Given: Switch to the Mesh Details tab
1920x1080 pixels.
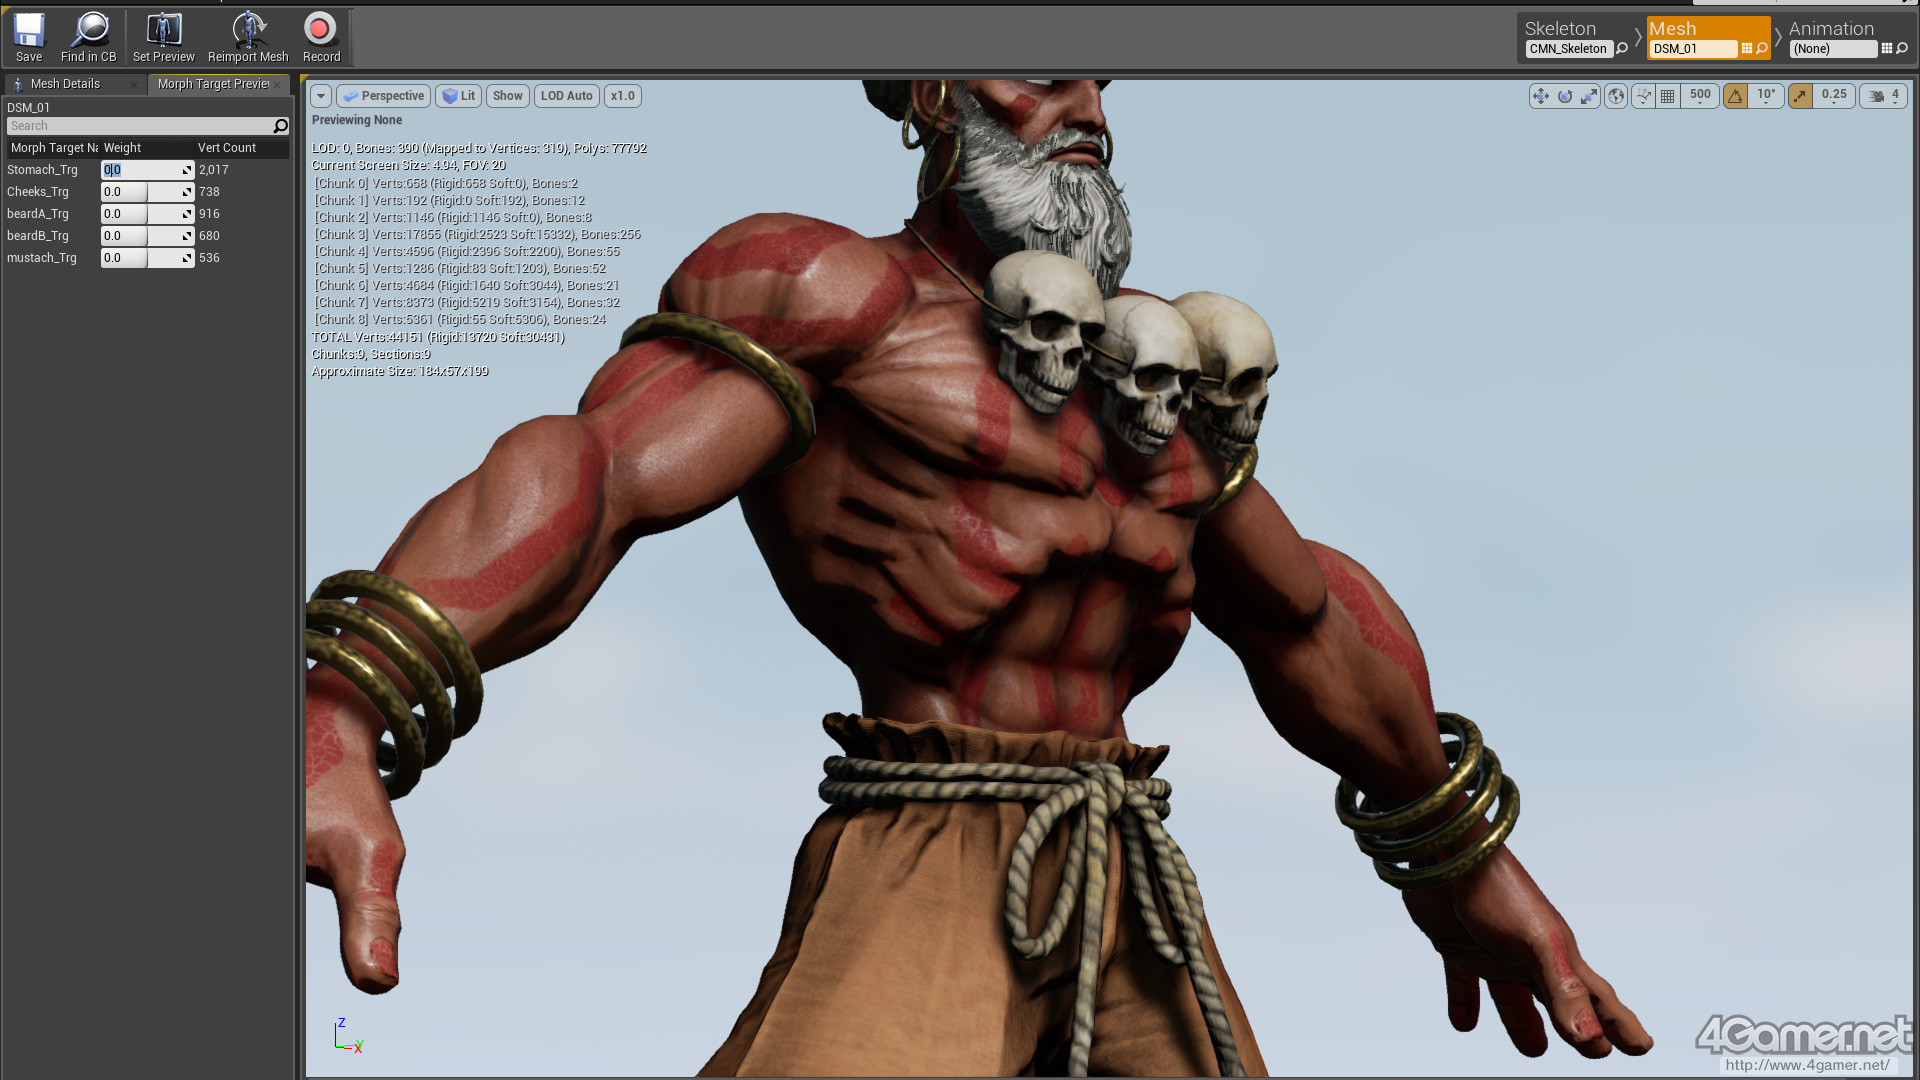Looking at the screenshot, I should tap(66, 84).
